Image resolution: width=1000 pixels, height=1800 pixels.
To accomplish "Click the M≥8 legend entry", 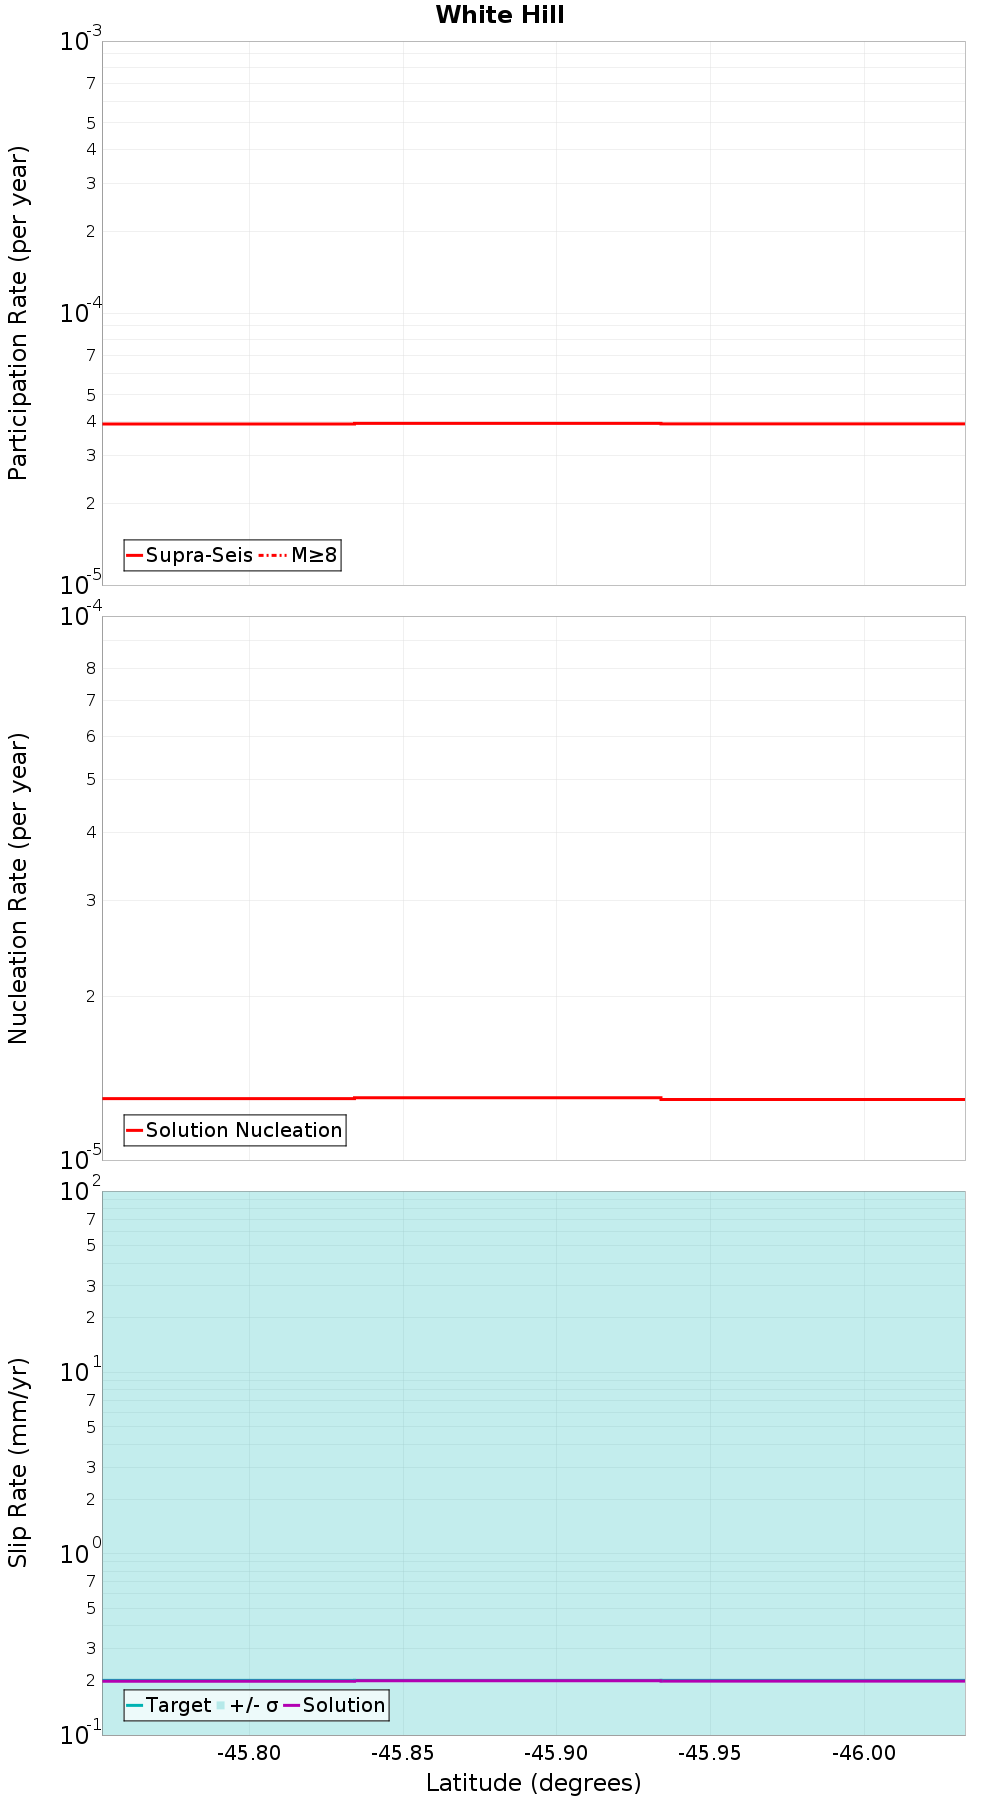I will [299, 555].
